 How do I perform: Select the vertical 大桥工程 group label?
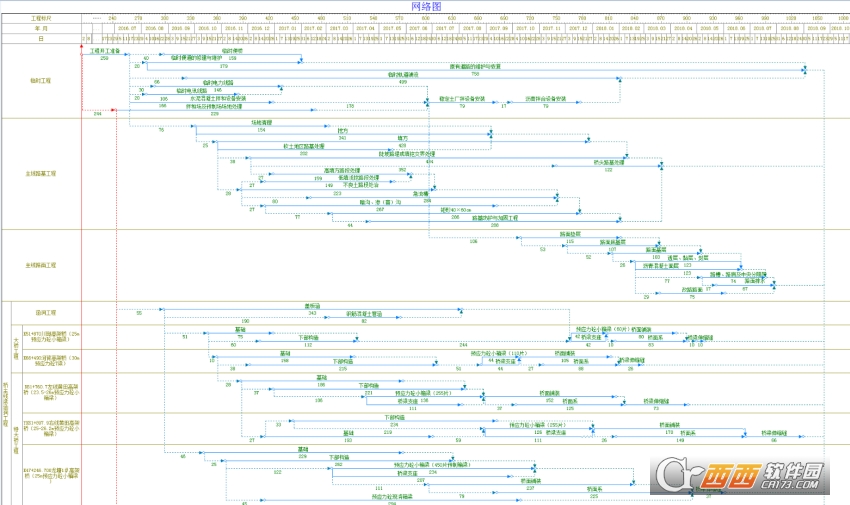point(16,348)
